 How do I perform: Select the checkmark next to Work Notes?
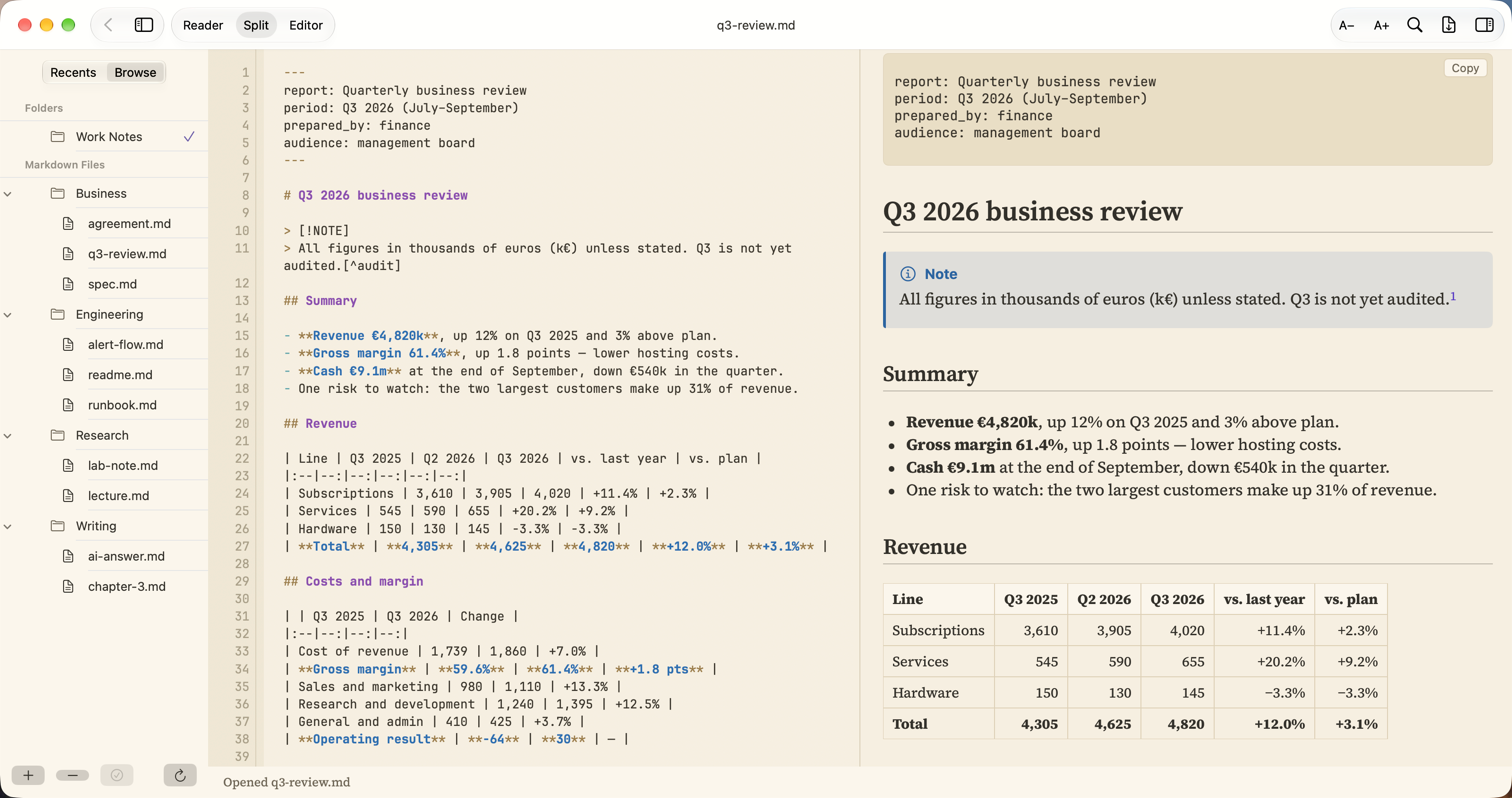click(189, 137)
